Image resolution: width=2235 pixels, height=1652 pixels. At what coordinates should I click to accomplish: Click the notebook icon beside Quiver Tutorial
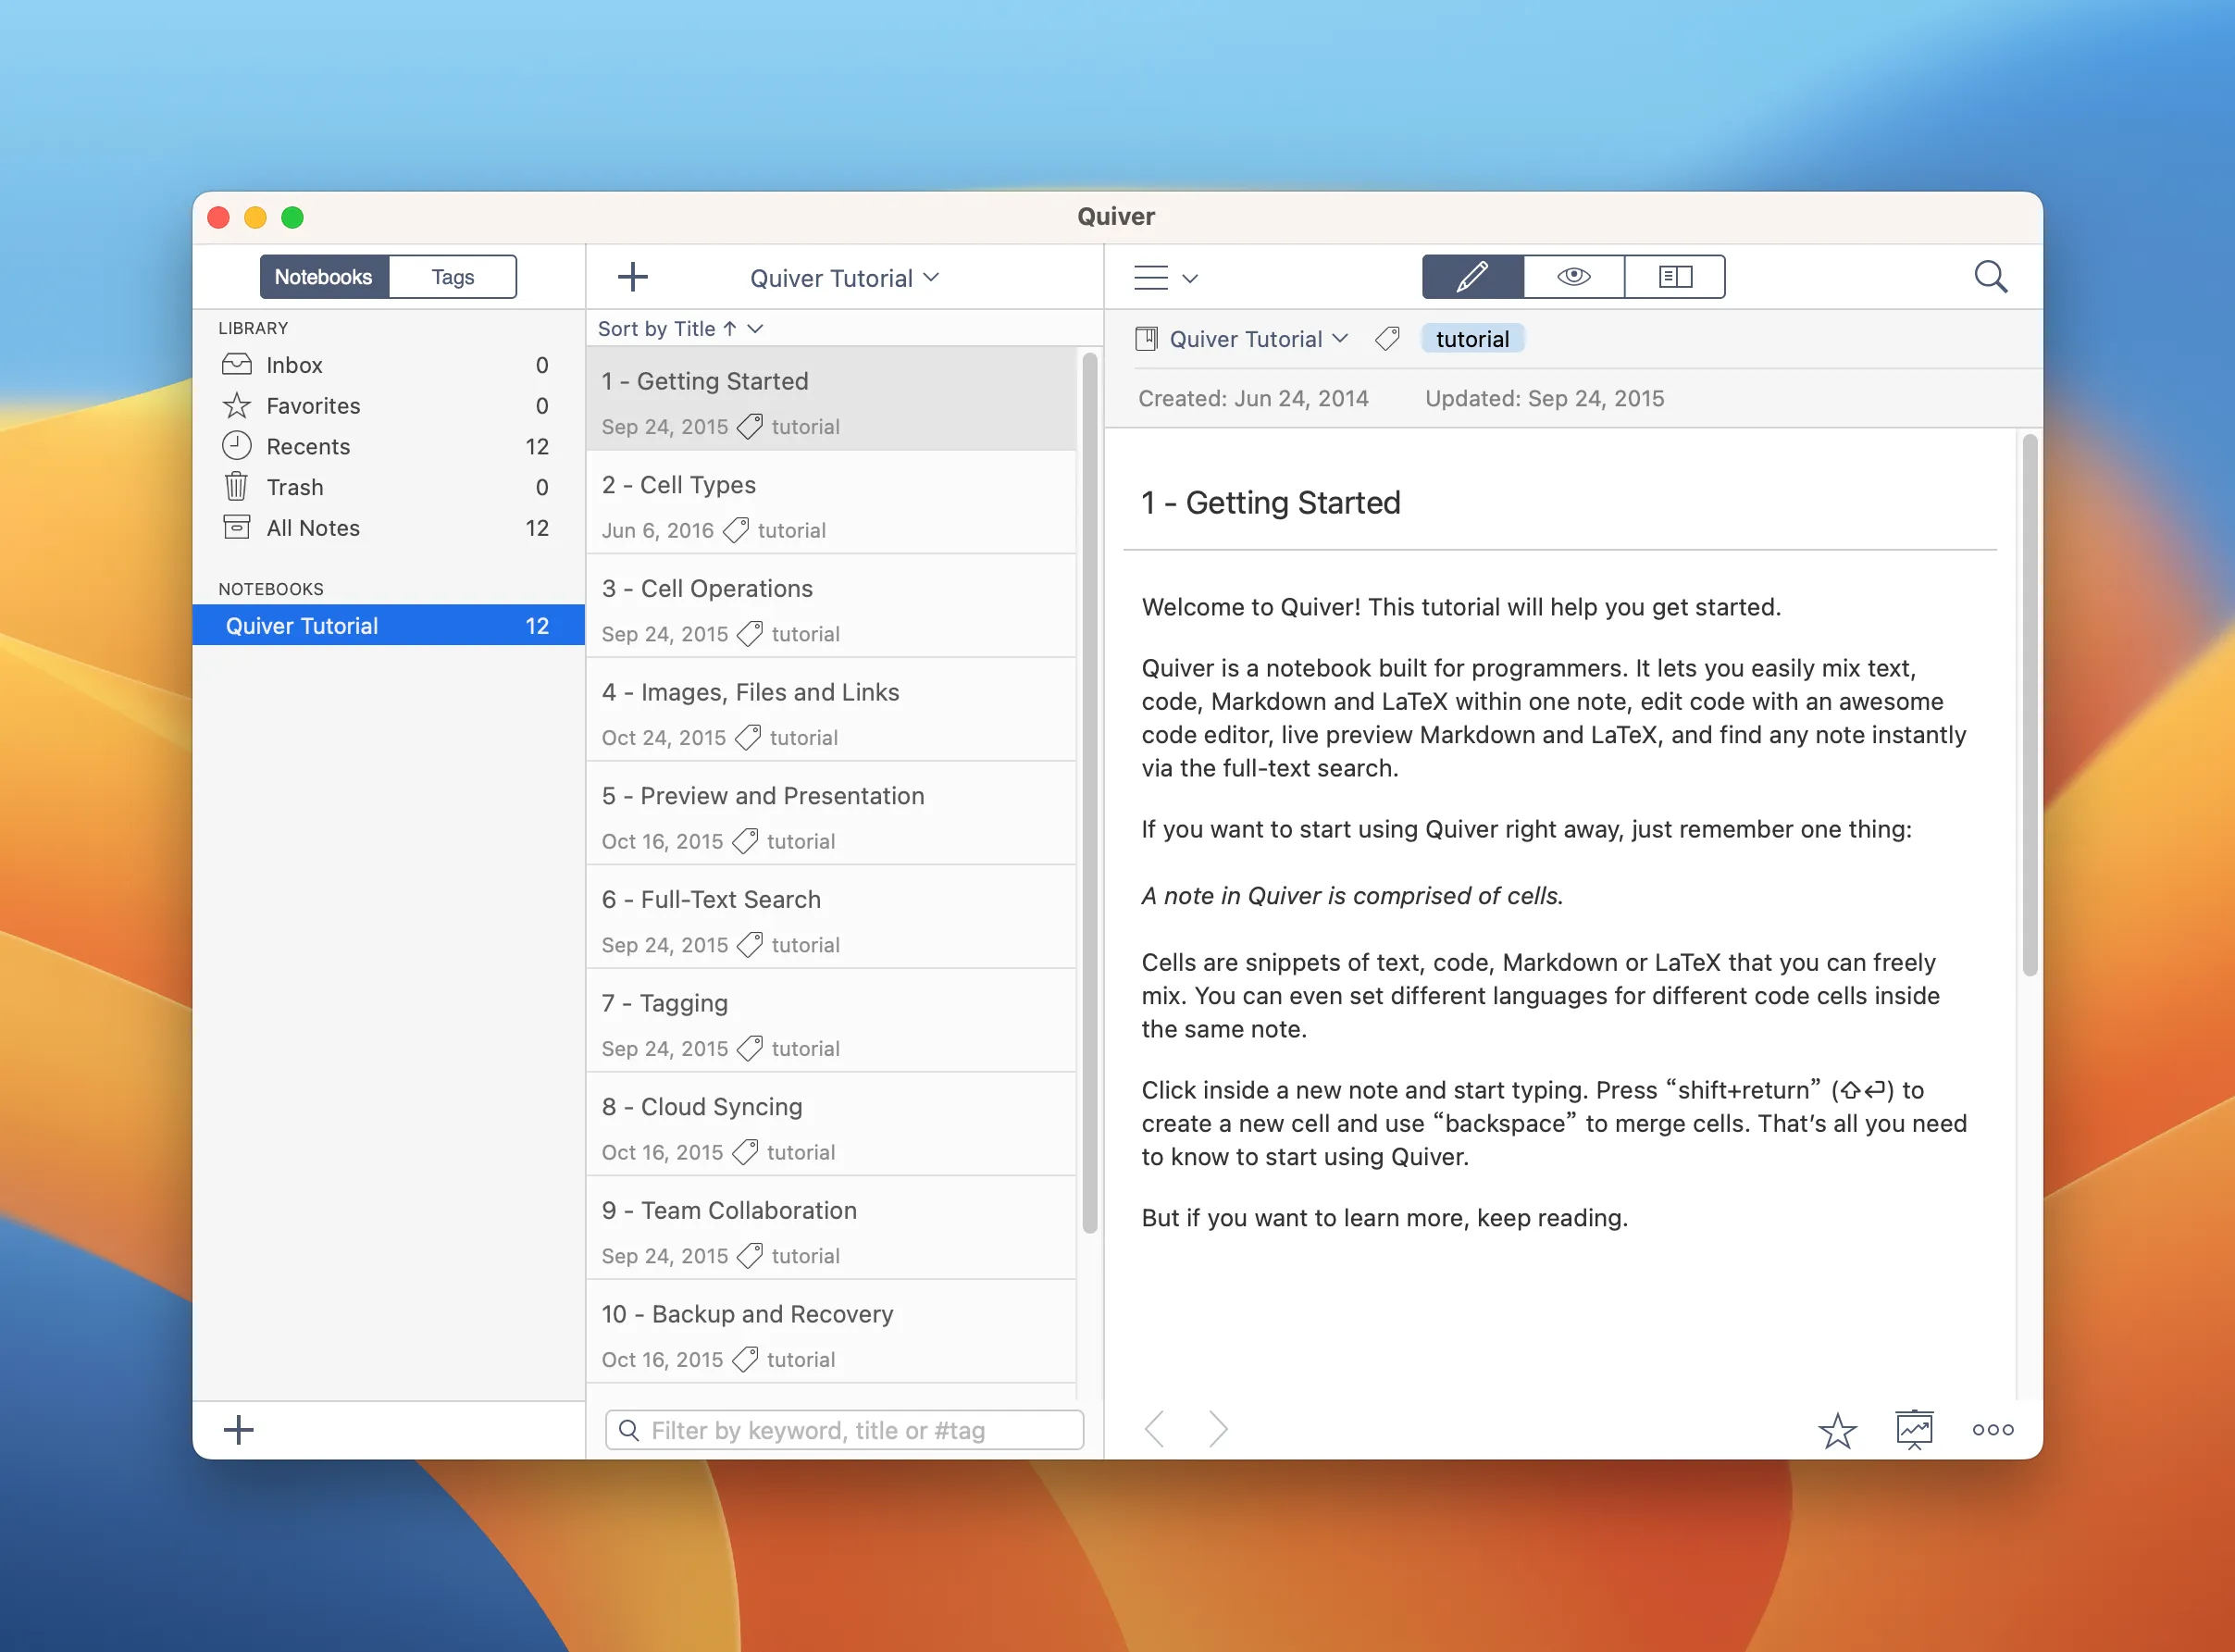point(1146,339)
